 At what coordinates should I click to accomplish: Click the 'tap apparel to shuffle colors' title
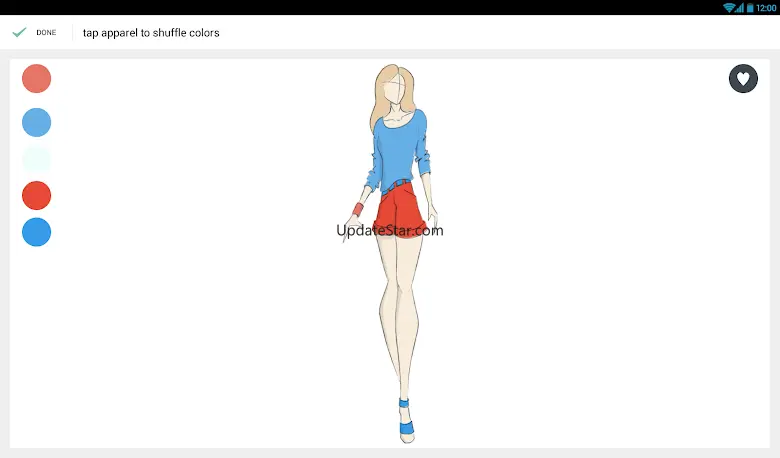[151, 32]
